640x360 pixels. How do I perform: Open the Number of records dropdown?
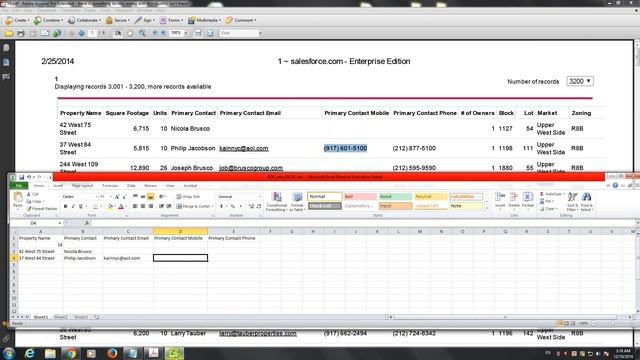580,81
